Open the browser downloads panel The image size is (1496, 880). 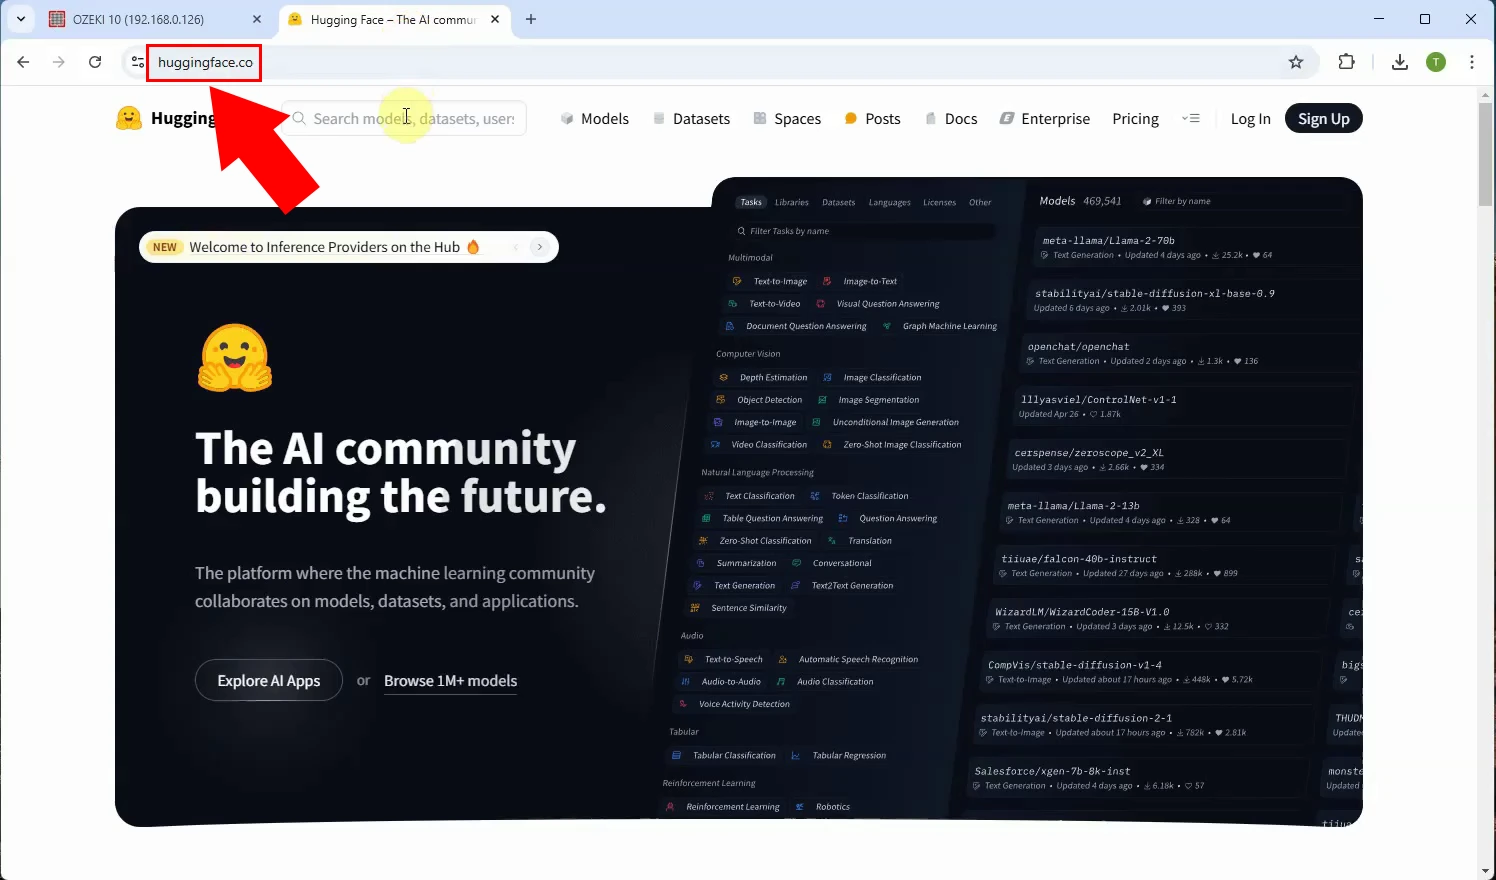click(1400, 62)
